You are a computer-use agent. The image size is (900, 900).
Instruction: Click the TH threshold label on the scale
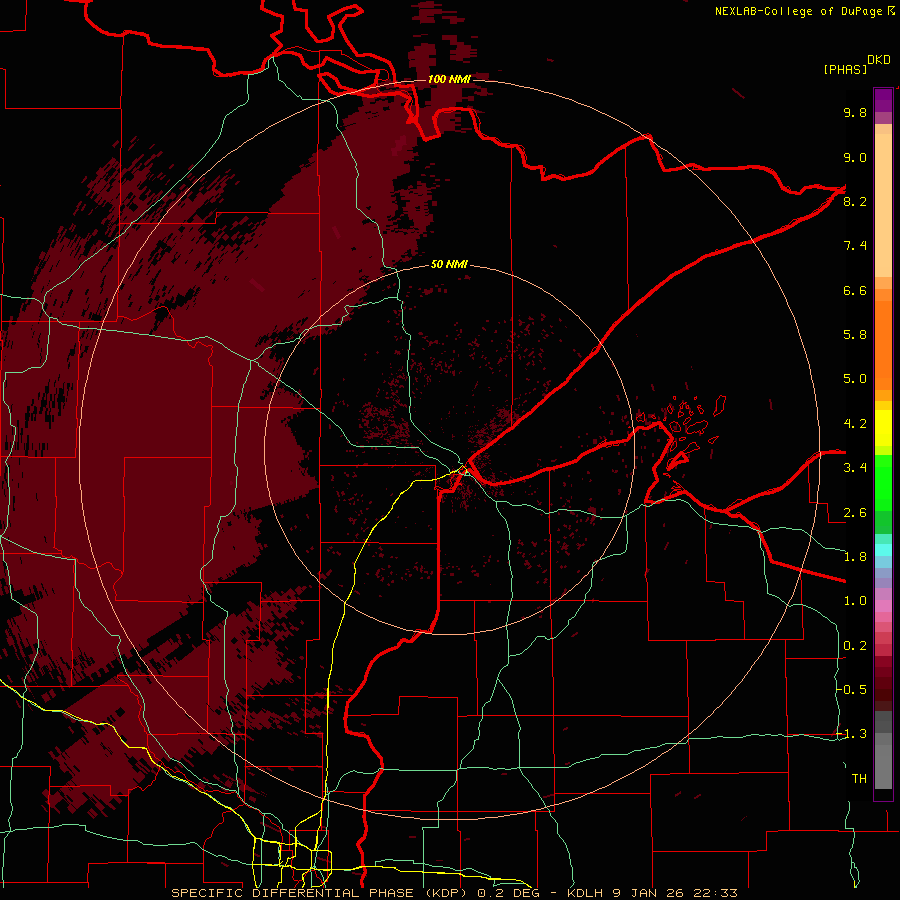pos(859,779)
